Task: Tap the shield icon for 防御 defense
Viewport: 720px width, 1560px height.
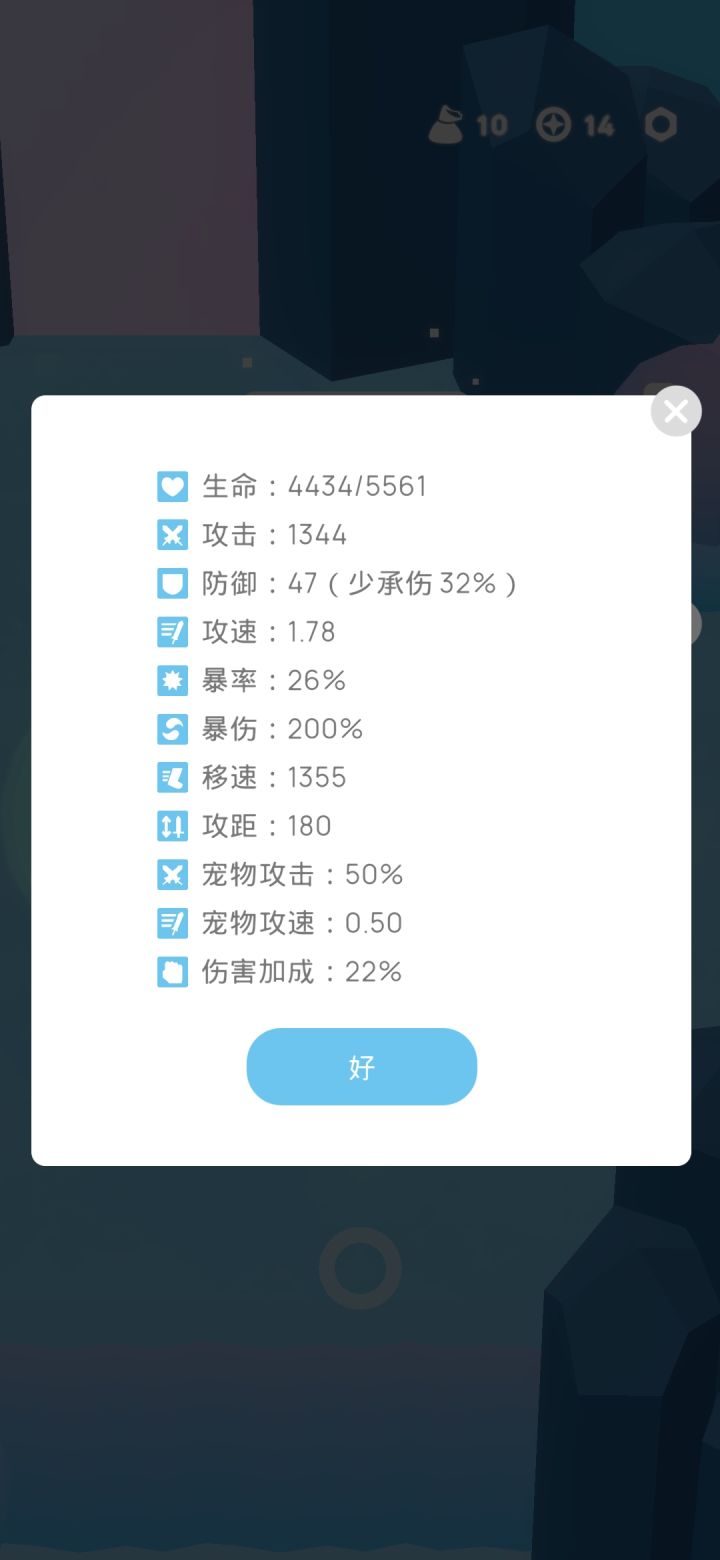Action: pyautogui.click(x=172, y=583)
